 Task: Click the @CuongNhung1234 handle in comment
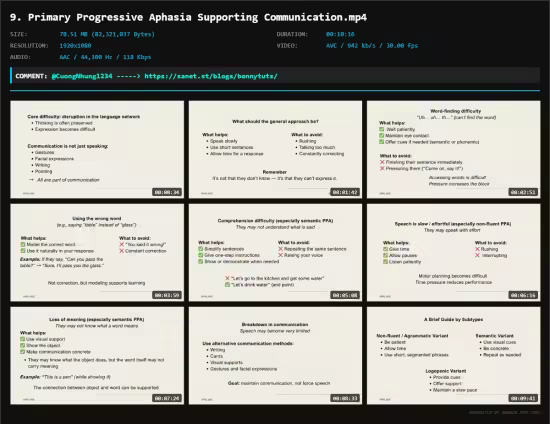[82, 76]
